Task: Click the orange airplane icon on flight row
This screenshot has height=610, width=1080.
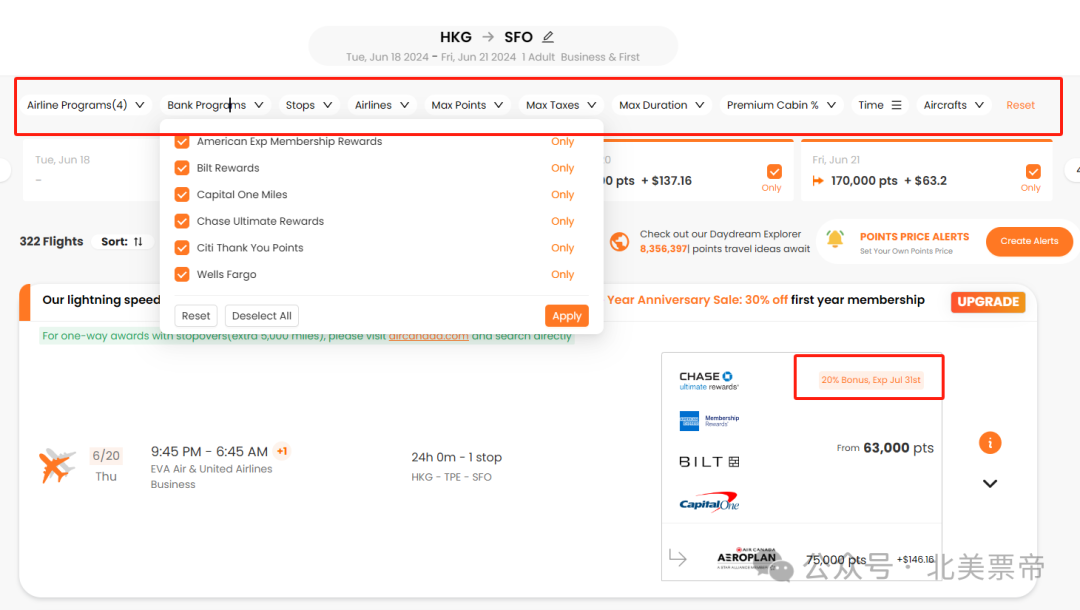Action: coord(56,465)
